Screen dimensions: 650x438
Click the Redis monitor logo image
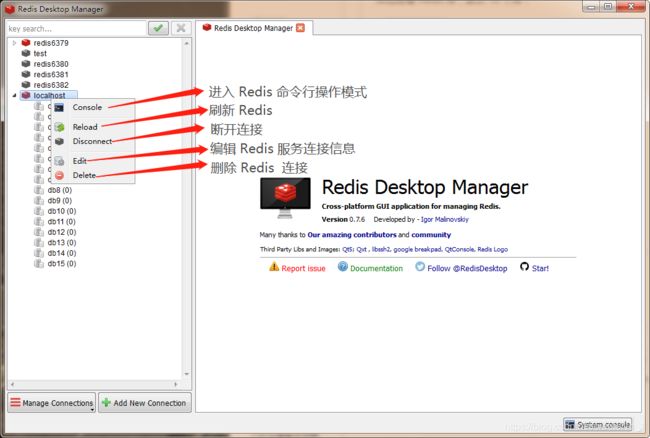click(x=285, y=198)
